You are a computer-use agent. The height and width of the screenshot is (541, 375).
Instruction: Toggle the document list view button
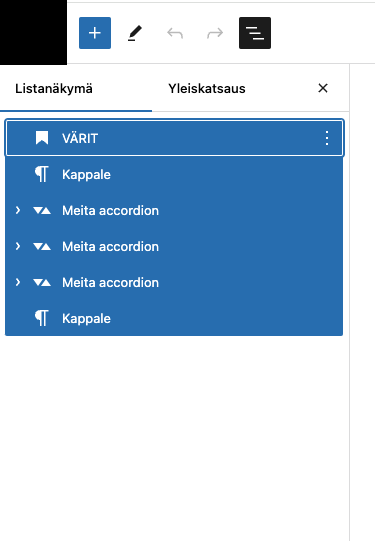[x=255, y=33]
